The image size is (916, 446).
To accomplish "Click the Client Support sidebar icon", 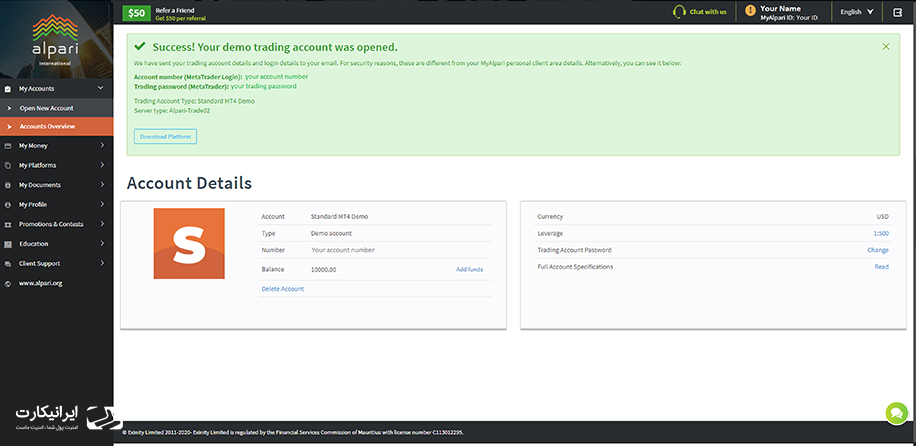I will (x=7, y=264).
